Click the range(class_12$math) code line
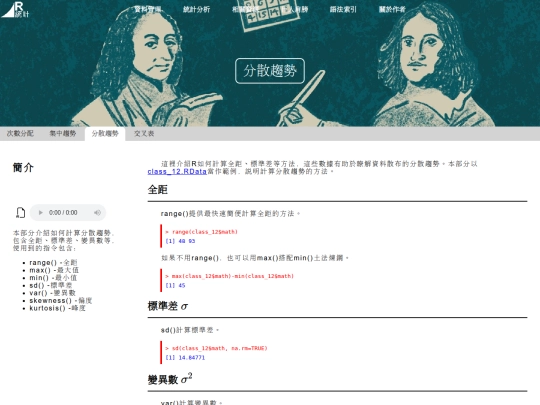The height and width of the screenshot is (405, 540). pos(201,232)
